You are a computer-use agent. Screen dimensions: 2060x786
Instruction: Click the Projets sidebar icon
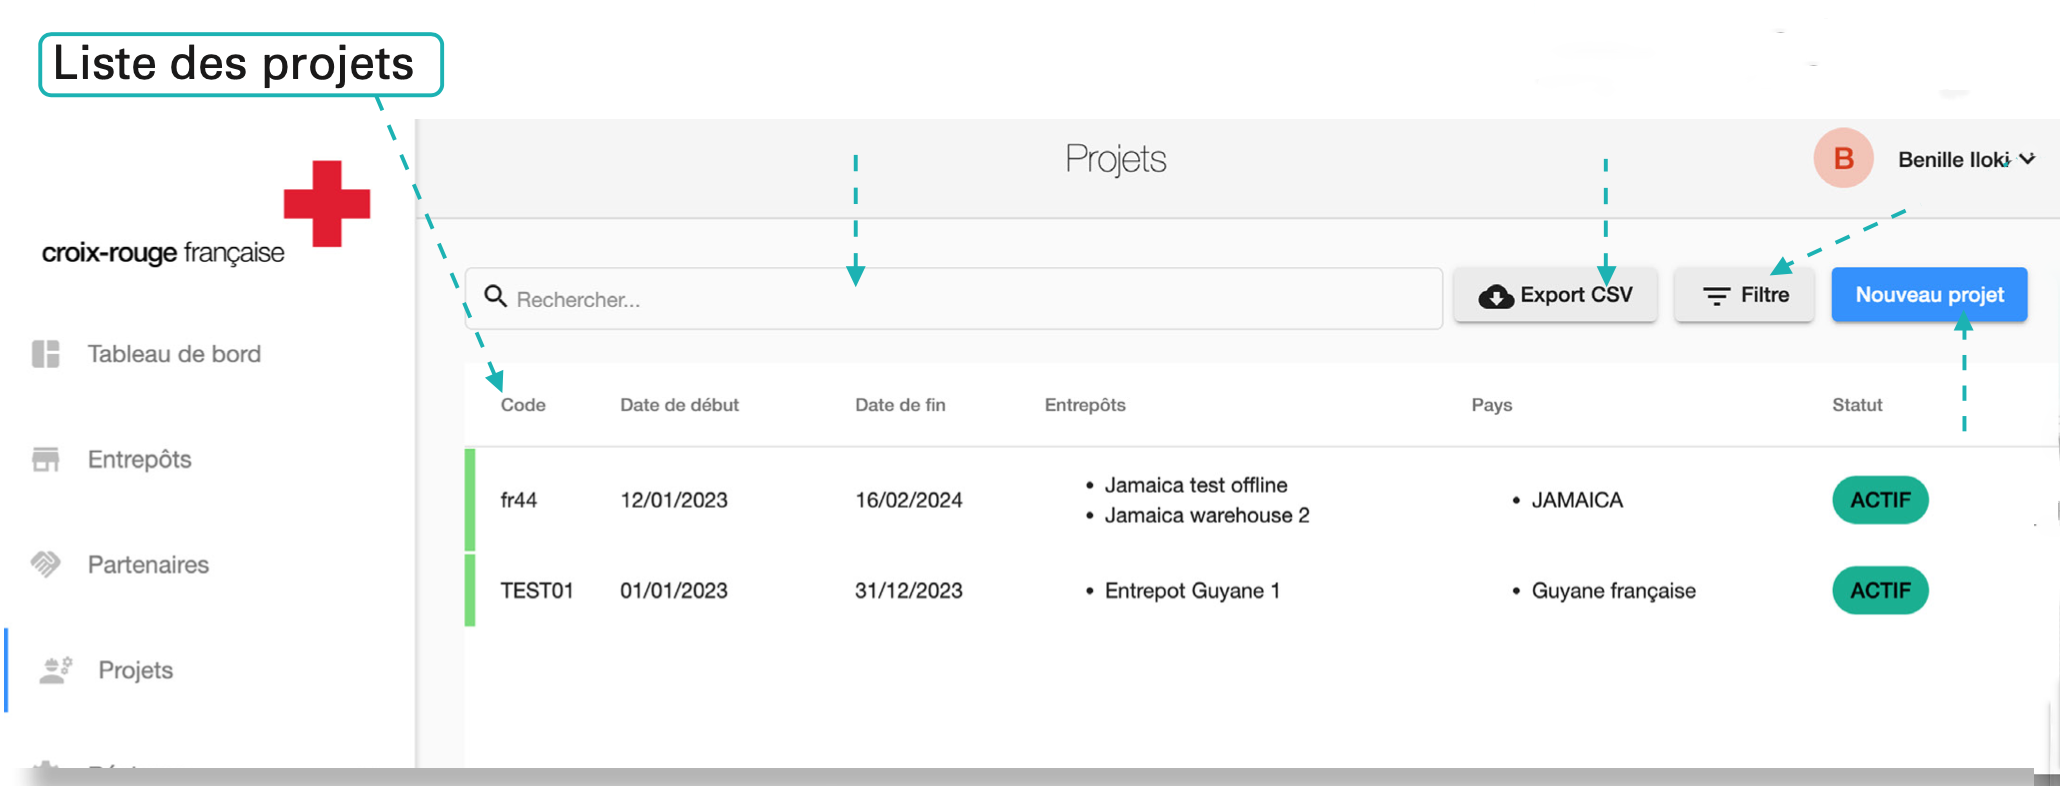click(x=56, y=670)
